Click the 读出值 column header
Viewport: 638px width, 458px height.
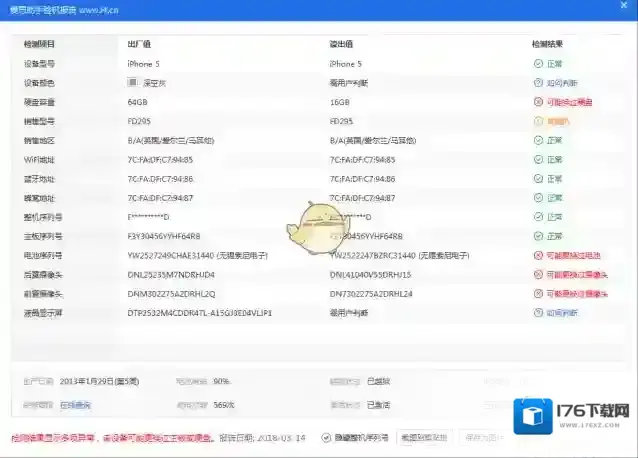(341, 44)
